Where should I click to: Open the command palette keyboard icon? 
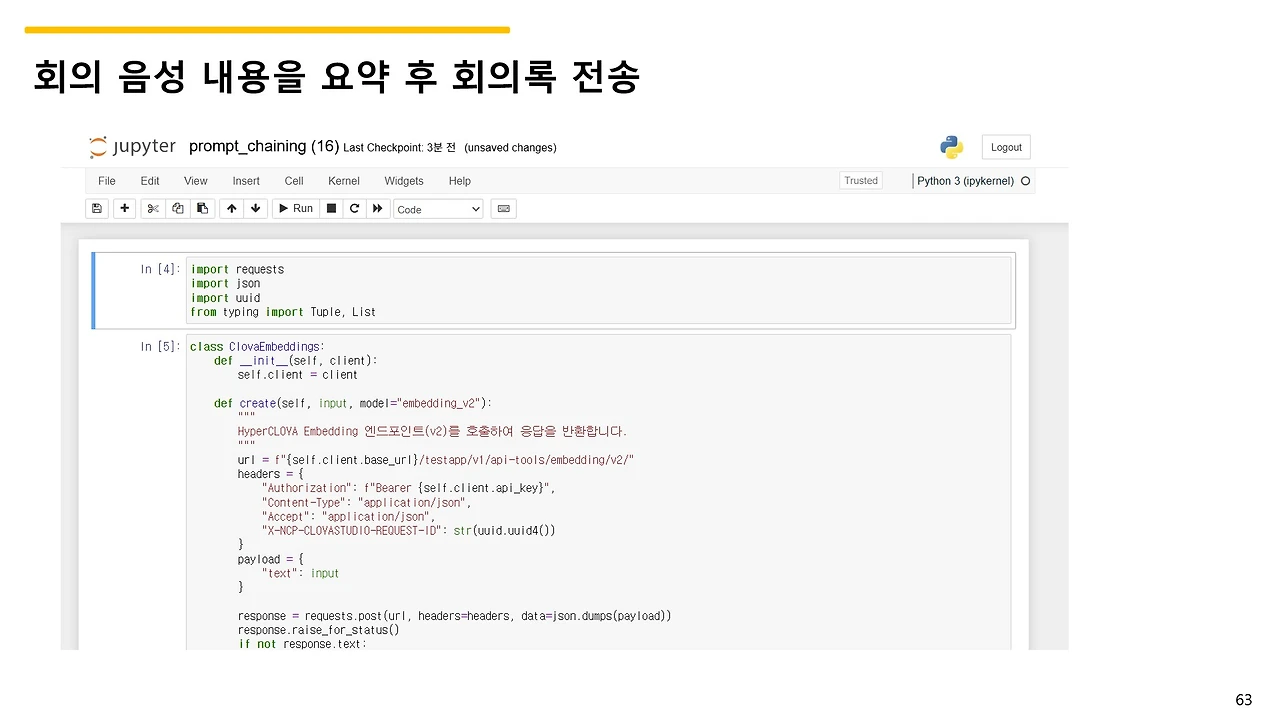[503, 208]
